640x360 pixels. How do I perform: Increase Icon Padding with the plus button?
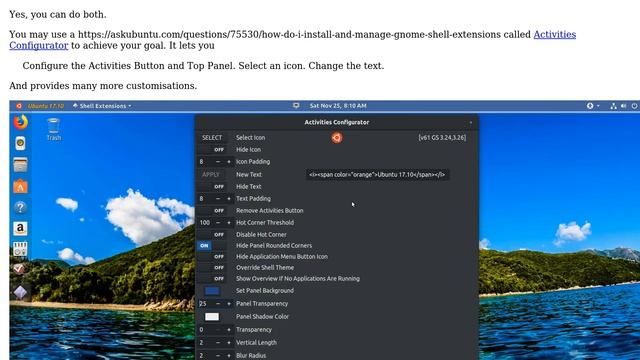pyautogui.click(x=229, y=162)
